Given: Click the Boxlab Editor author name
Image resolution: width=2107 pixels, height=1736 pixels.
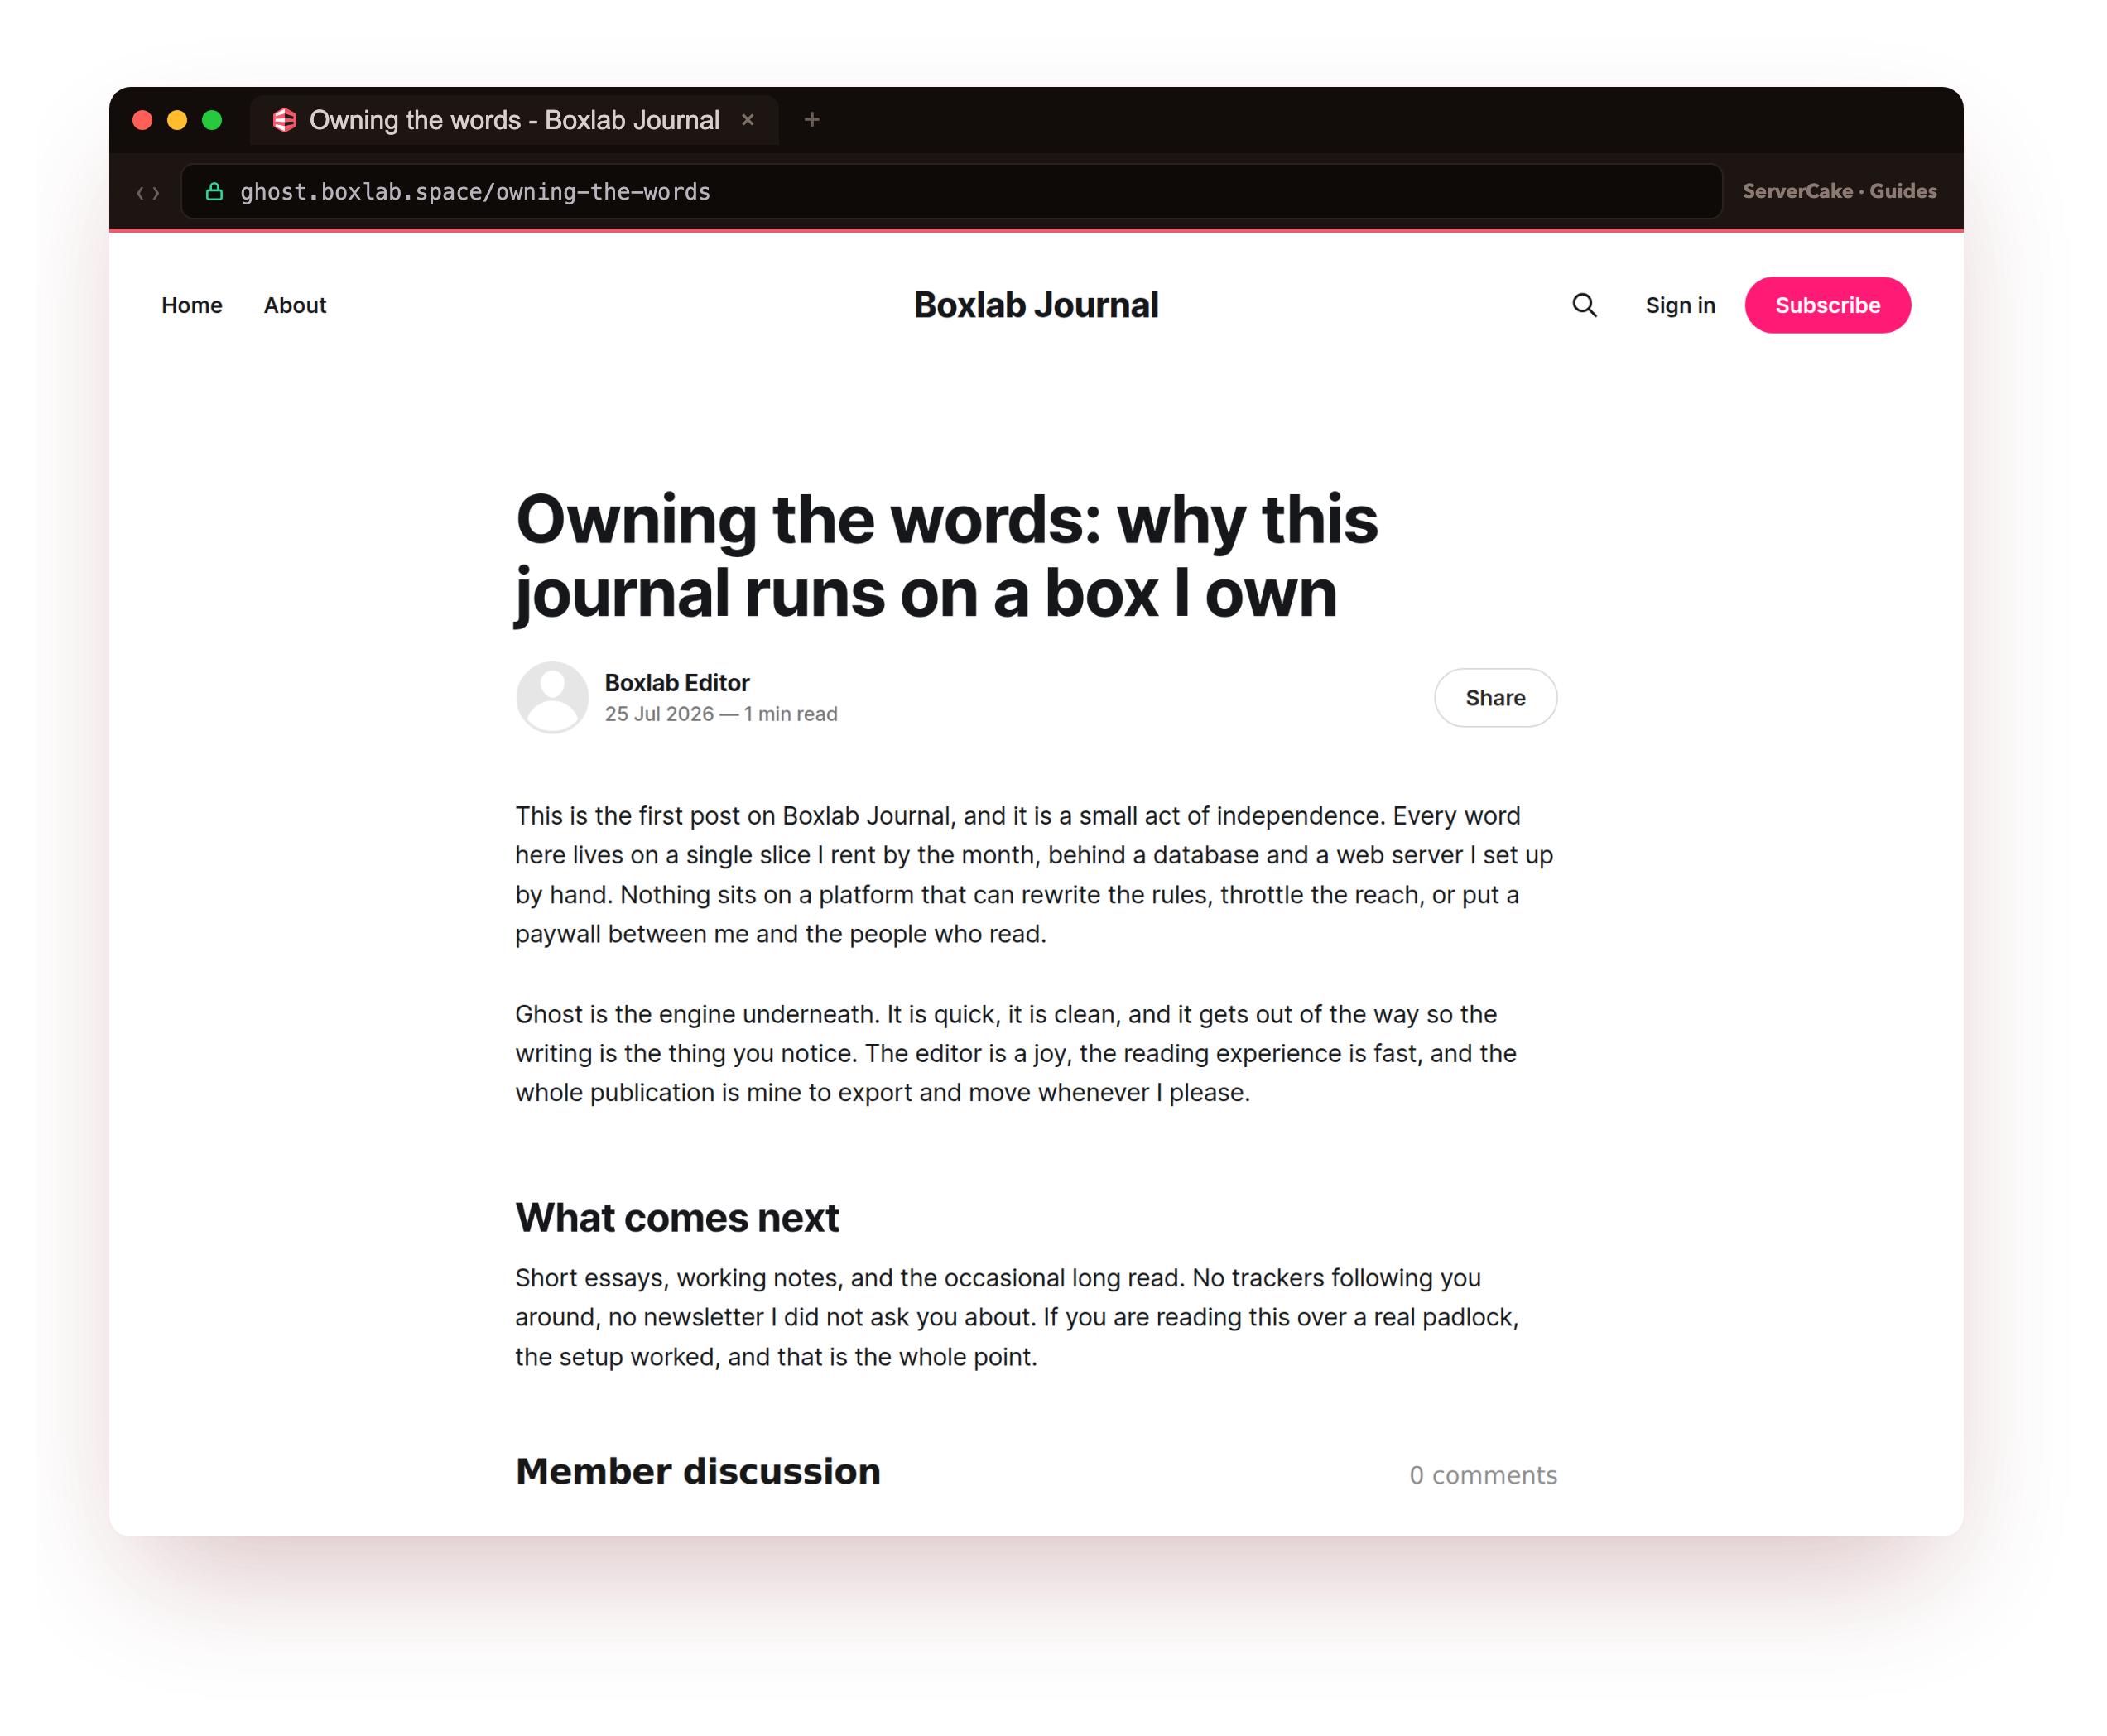Looking at the screenshot, I should tap(677, 683).
